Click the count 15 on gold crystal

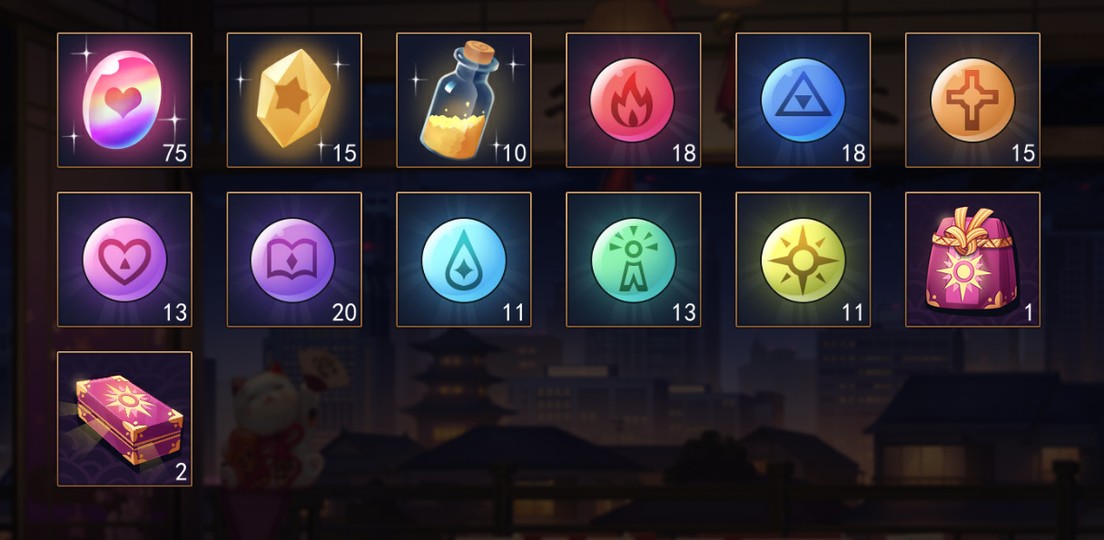344,153
